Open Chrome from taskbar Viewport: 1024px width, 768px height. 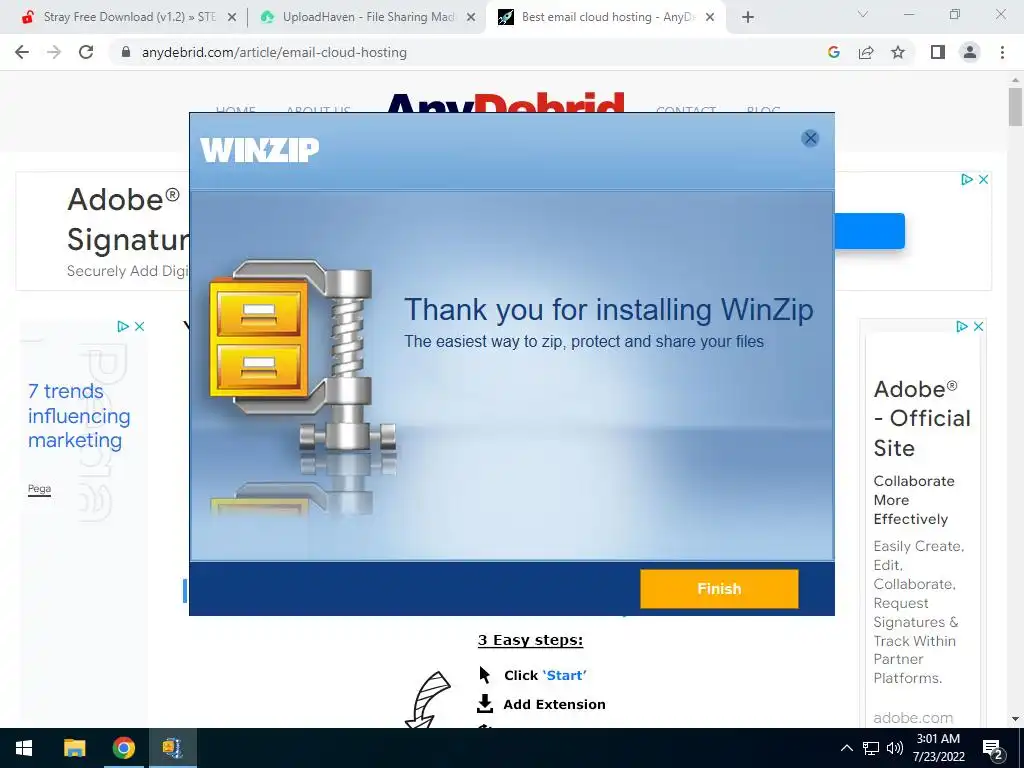click(123, 748)
